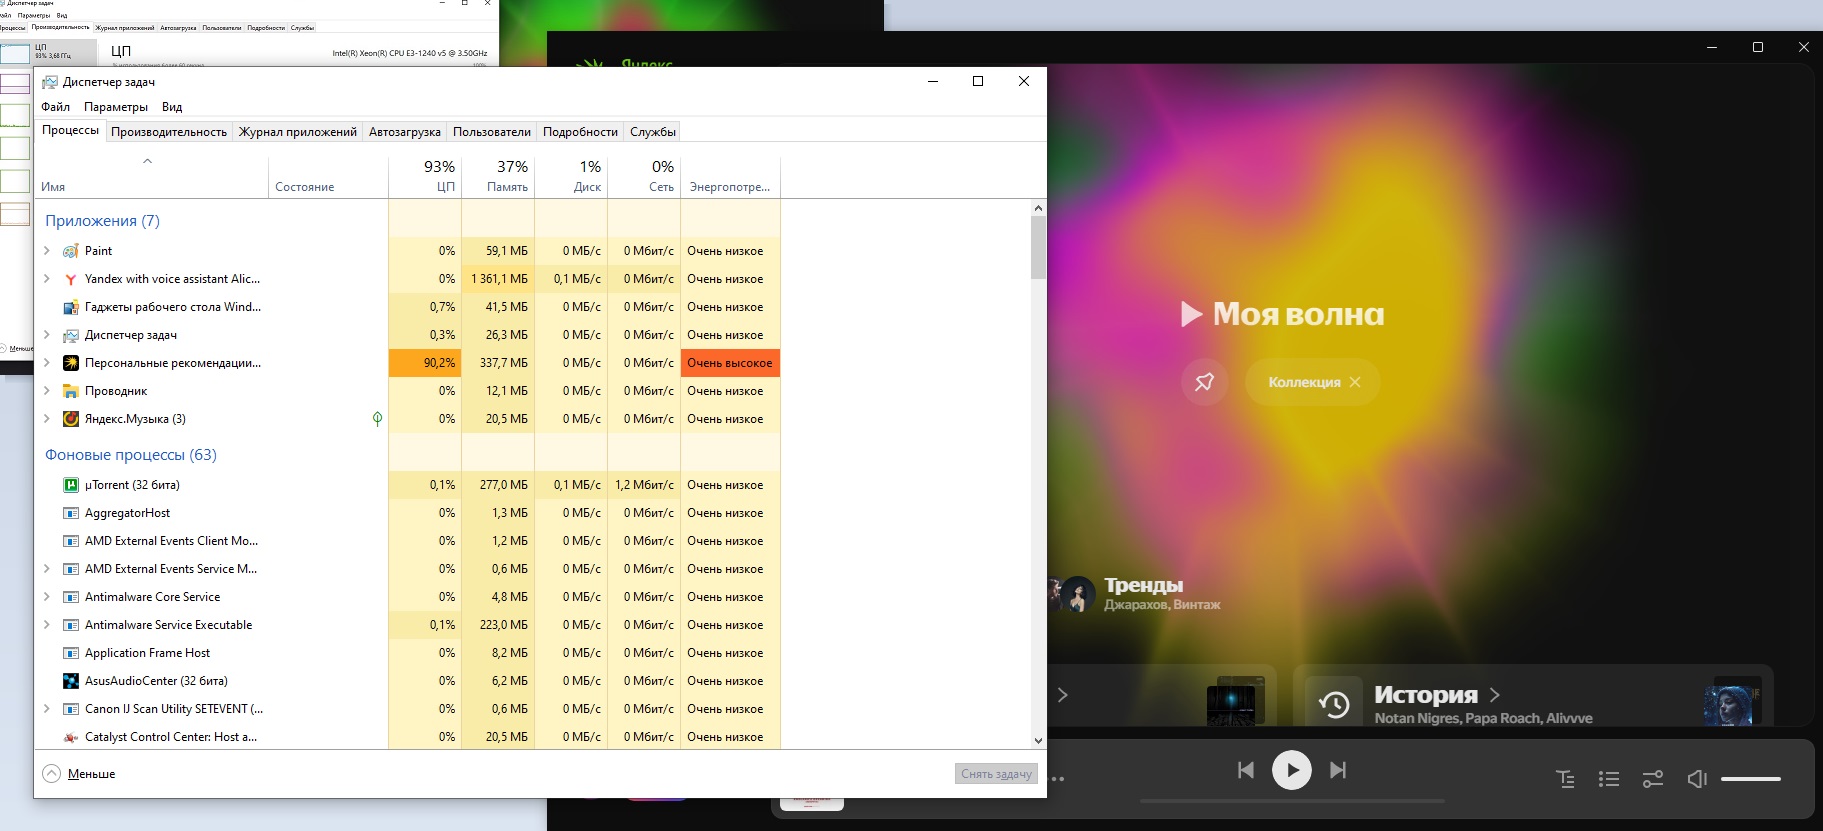Open the Пользователи tab in front Task Manager

(492, 132)
